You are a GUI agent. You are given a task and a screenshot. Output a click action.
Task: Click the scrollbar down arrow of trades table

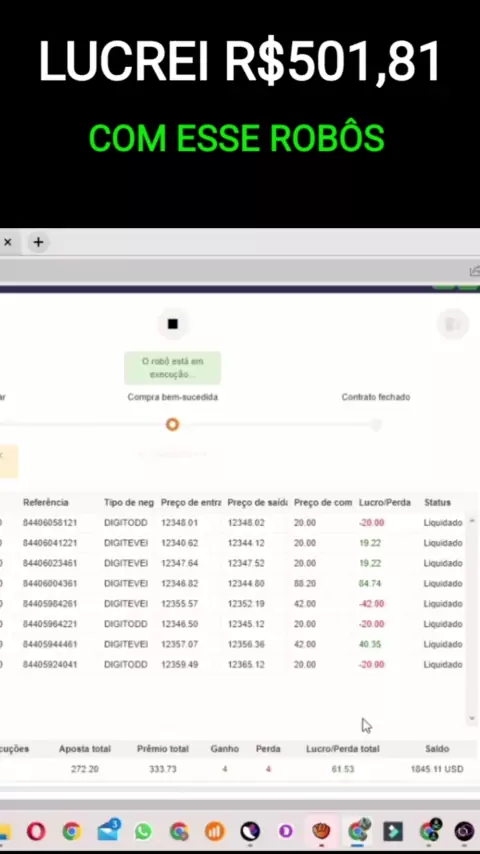pos(472,719)
